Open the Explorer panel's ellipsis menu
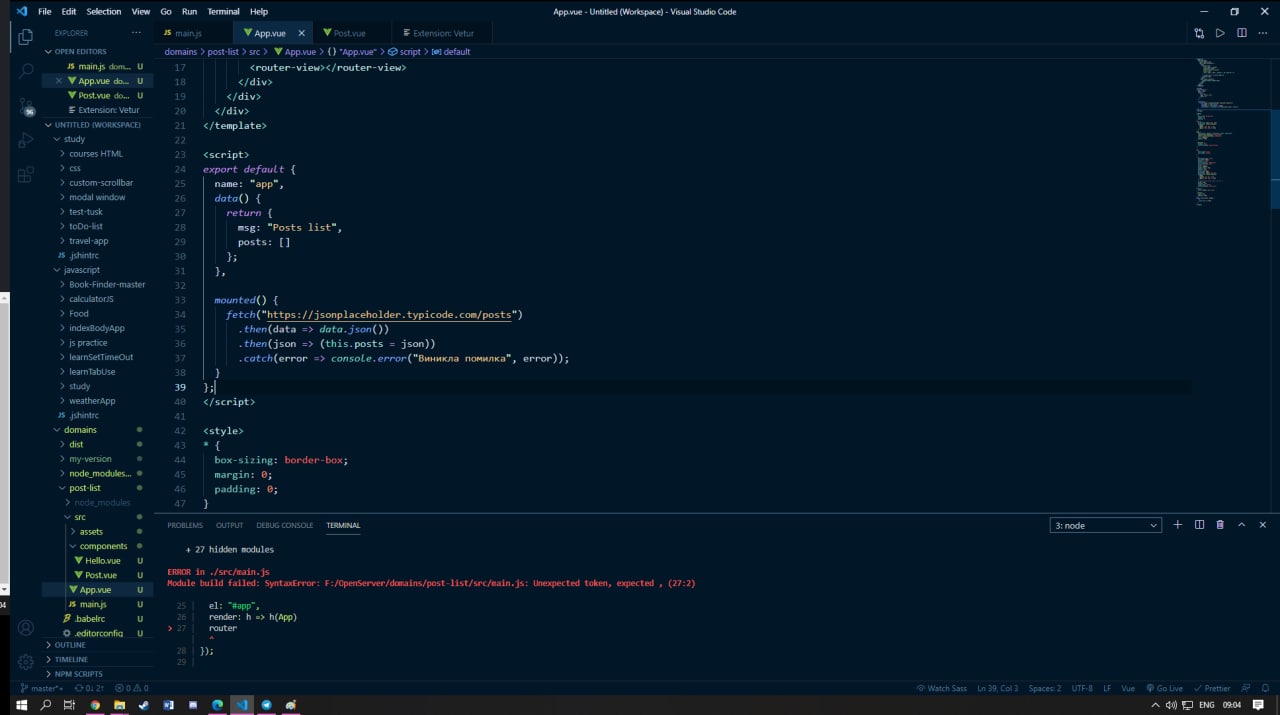The image size is (1280, 715). click(x=137, y=33)
